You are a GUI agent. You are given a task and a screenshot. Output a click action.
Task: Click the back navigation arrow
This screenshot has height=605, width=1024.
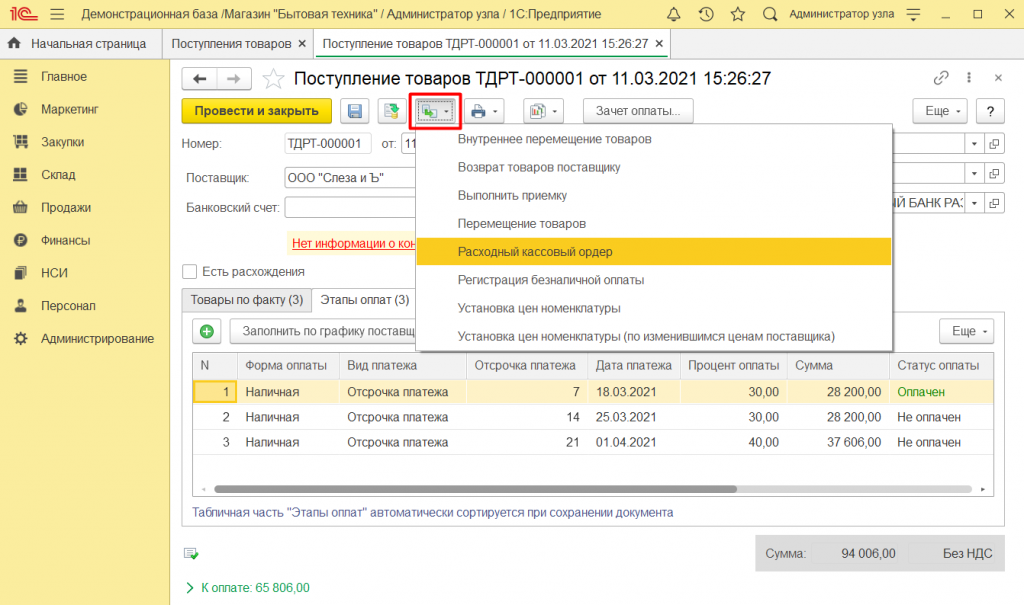[x=200, y=79]
